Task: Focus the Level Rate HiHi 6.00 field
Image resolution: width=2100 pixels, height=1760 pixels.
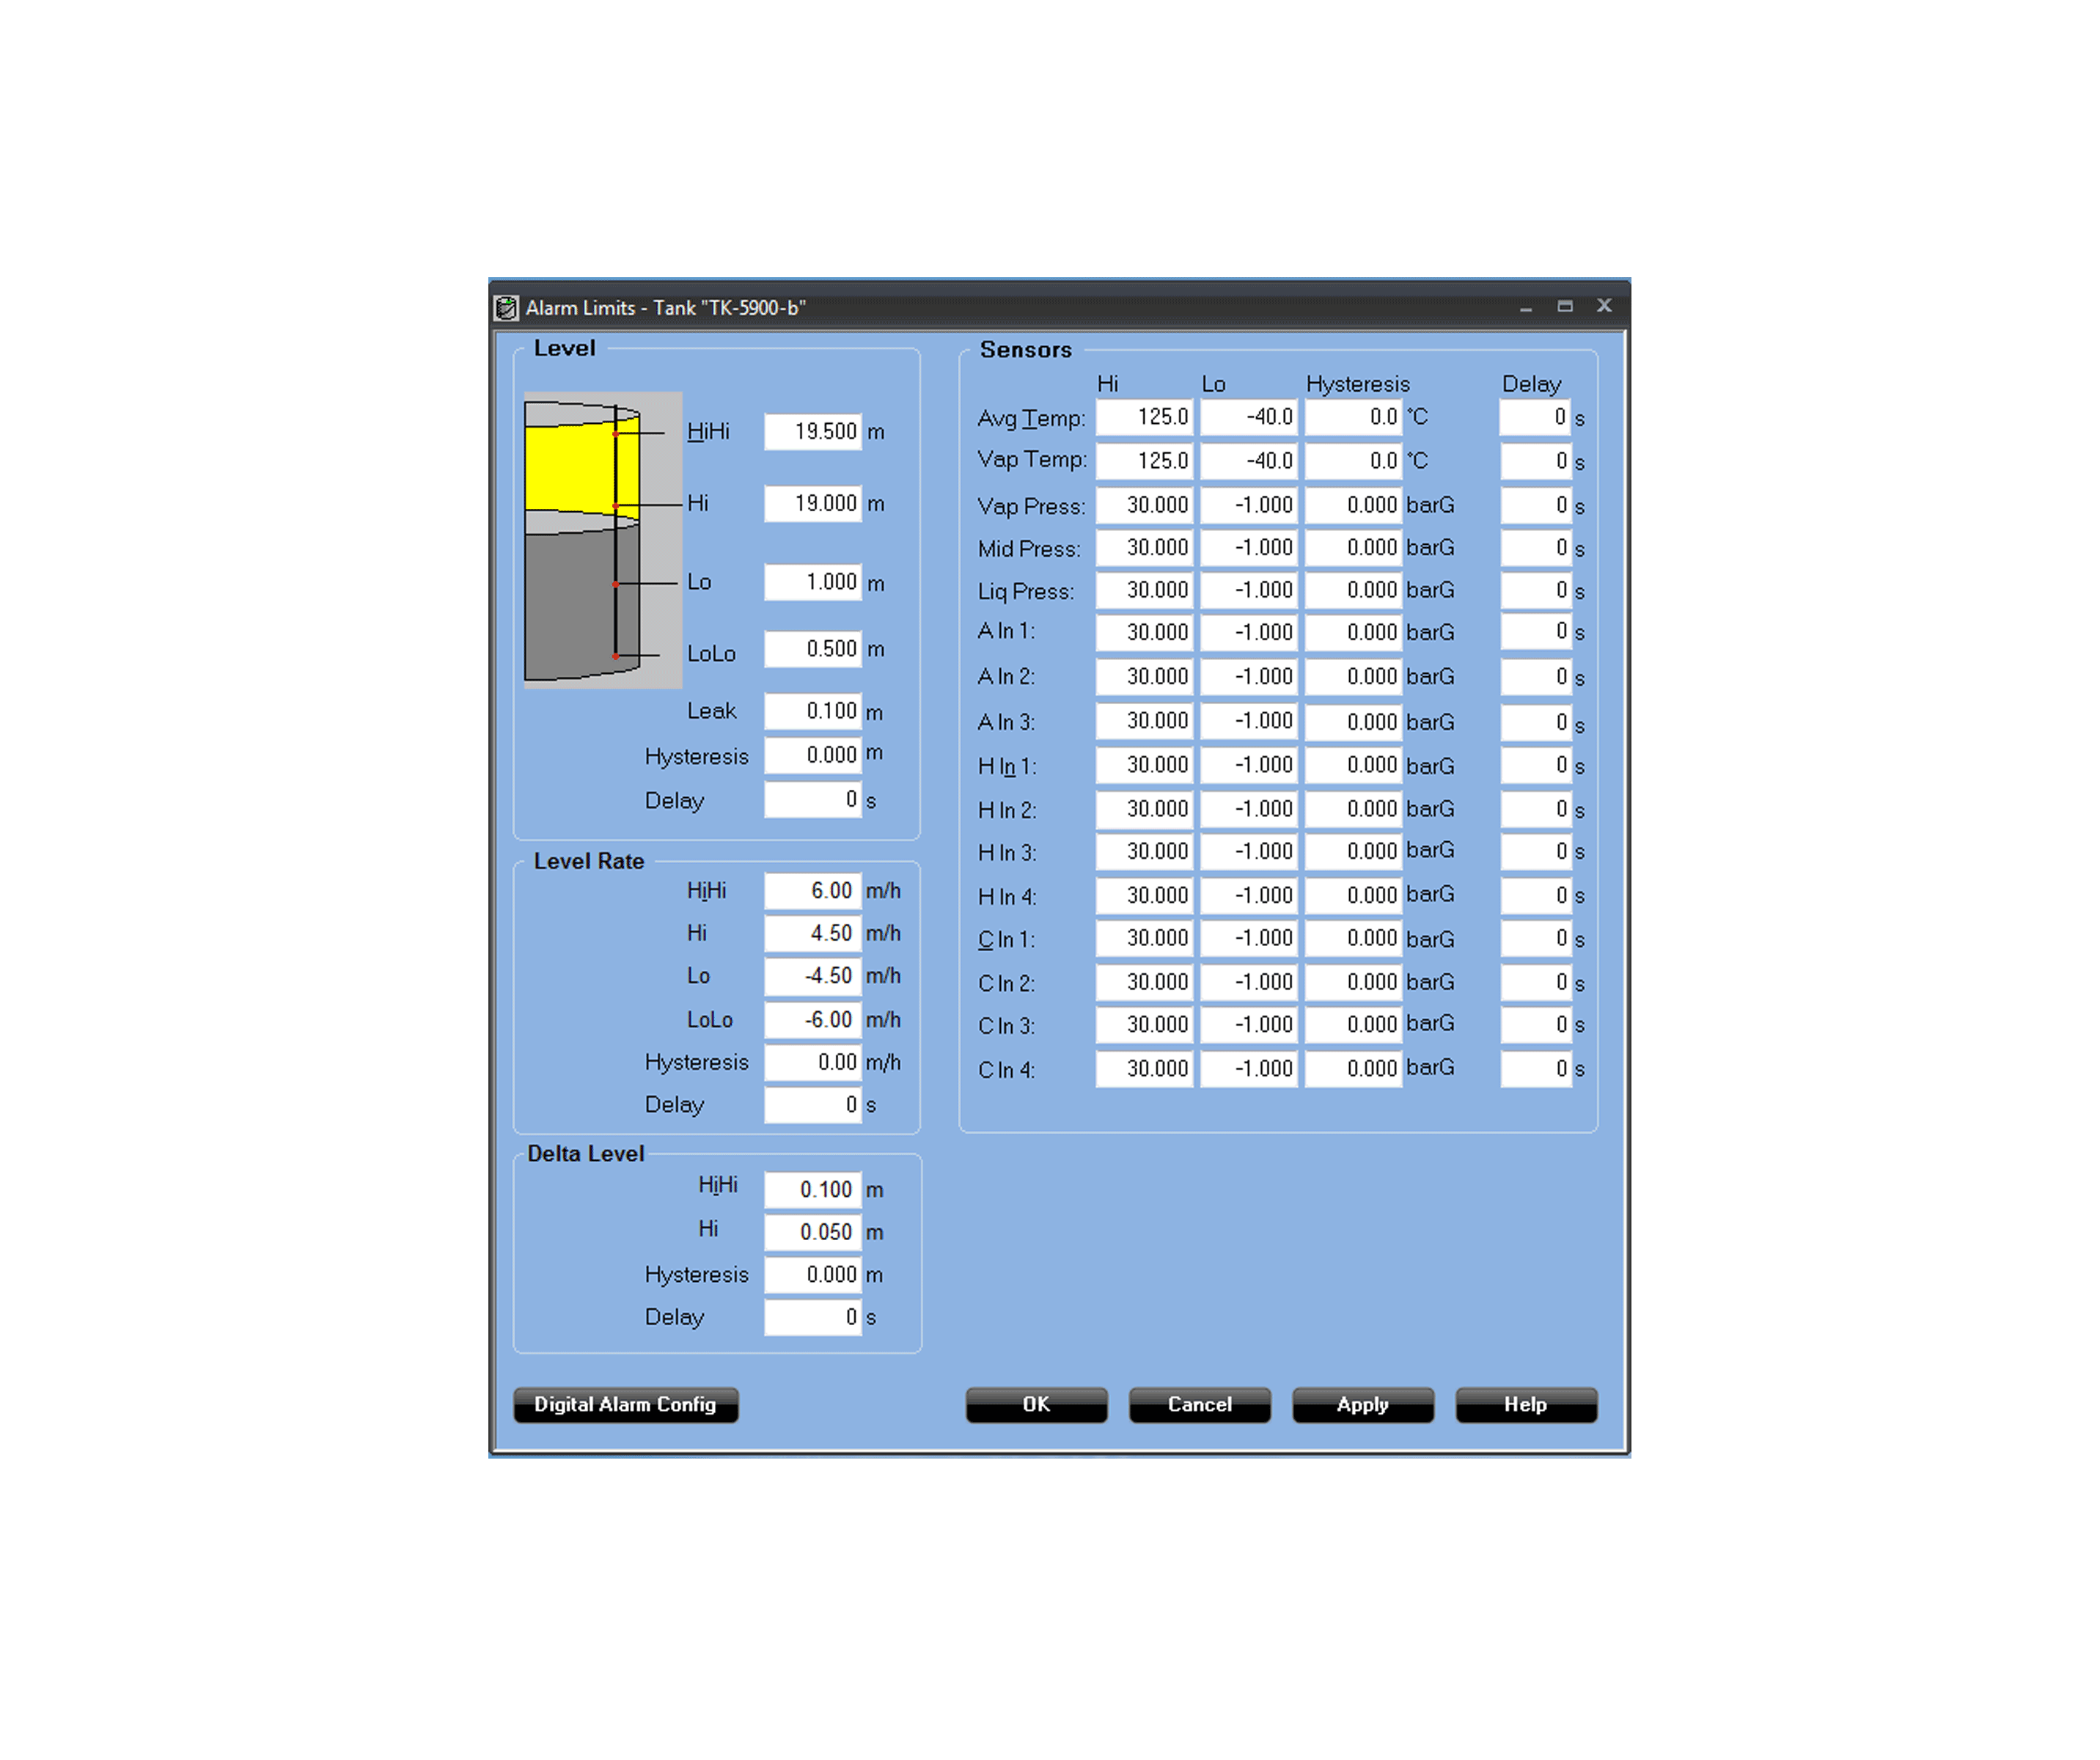Action: point(812,890)
